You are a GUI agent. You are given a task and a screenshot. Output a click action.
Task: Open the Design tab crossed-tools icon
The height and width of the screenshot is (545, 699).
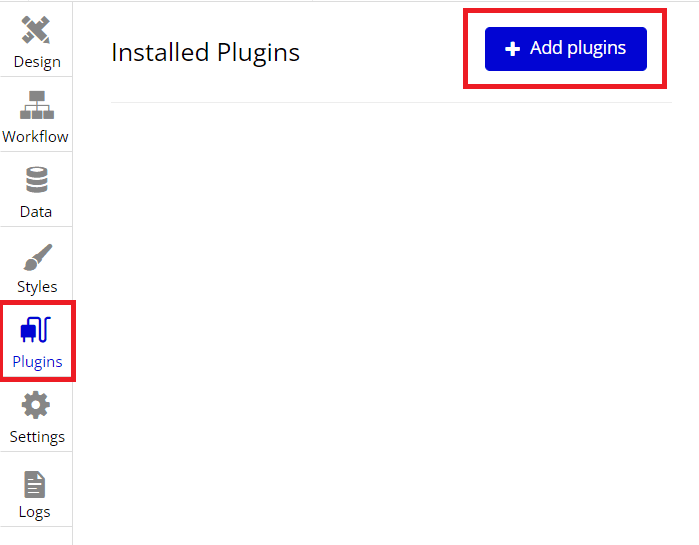[x=36, y=30]
